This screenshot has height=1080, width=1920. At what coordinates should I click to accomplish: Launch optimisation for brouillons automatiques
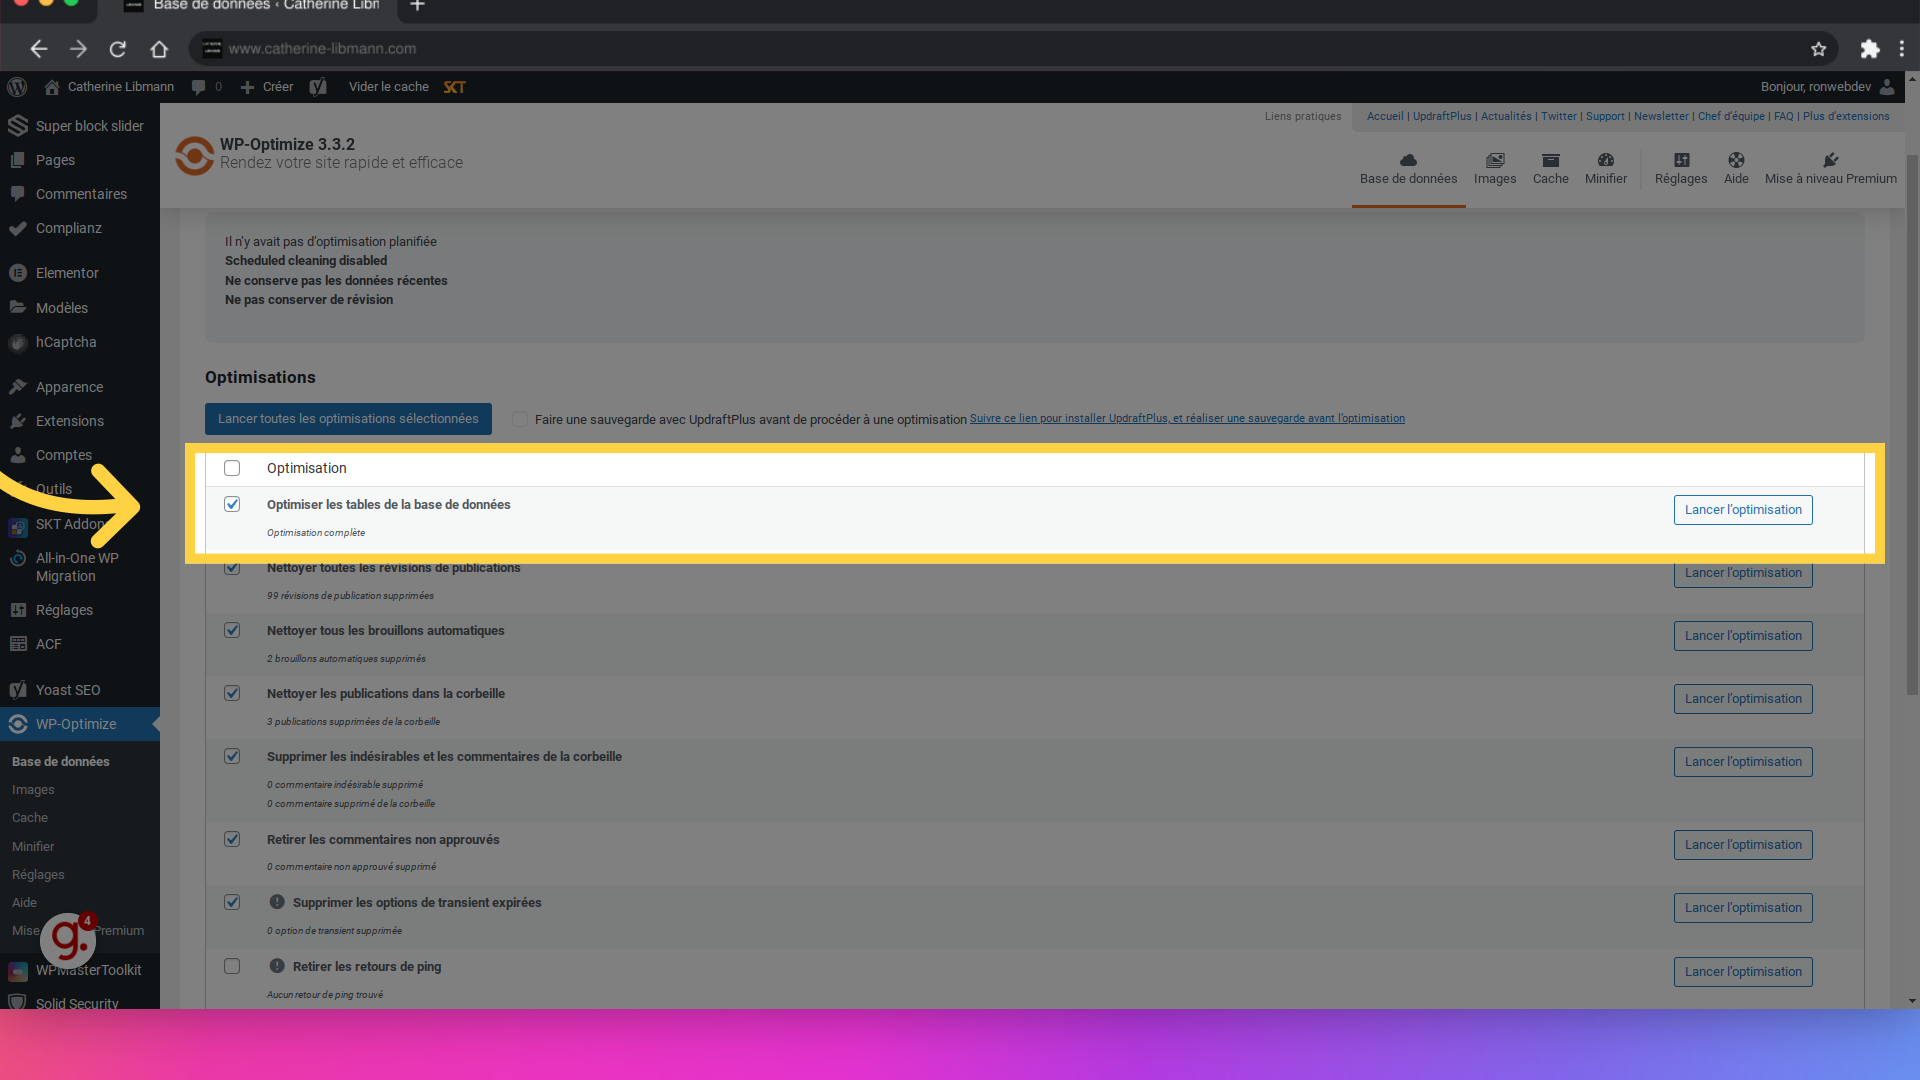[x=1743, y=636]
